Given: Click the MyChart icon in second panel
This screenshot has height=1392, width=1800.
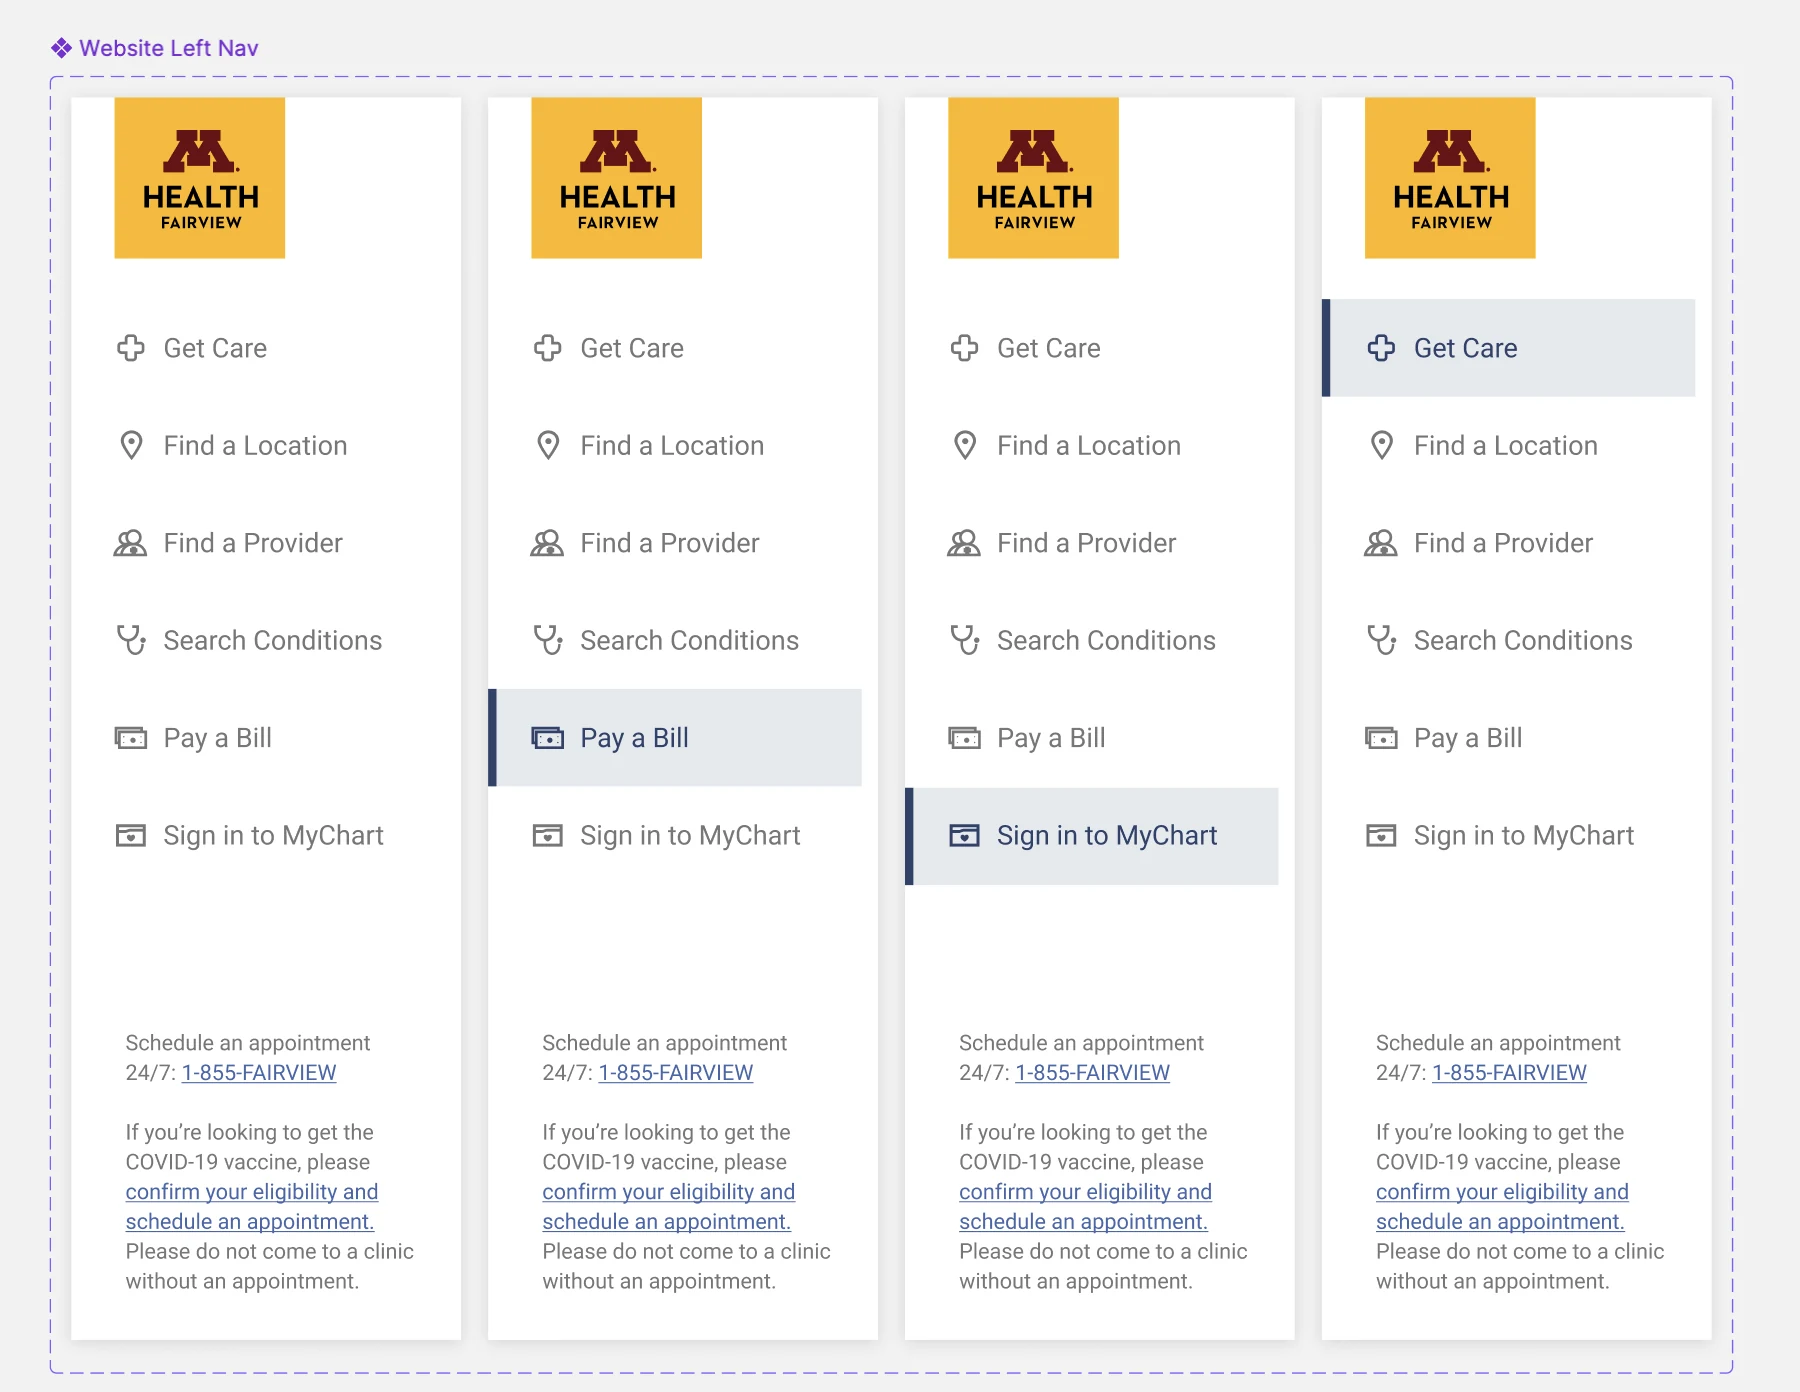Looking at the screenshot, I should 548,835.
